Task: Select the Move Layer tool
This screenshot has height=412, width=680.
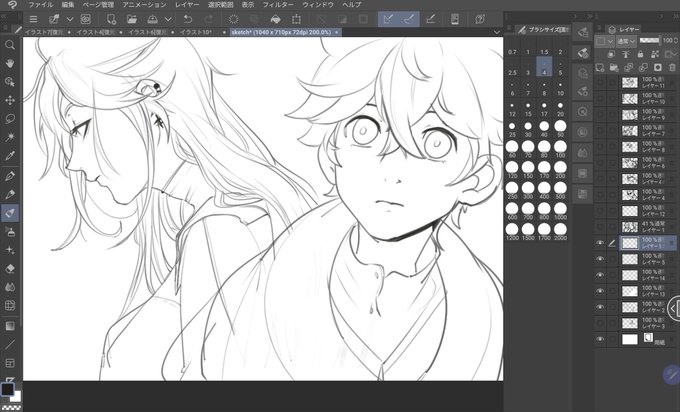Action: 10,100
